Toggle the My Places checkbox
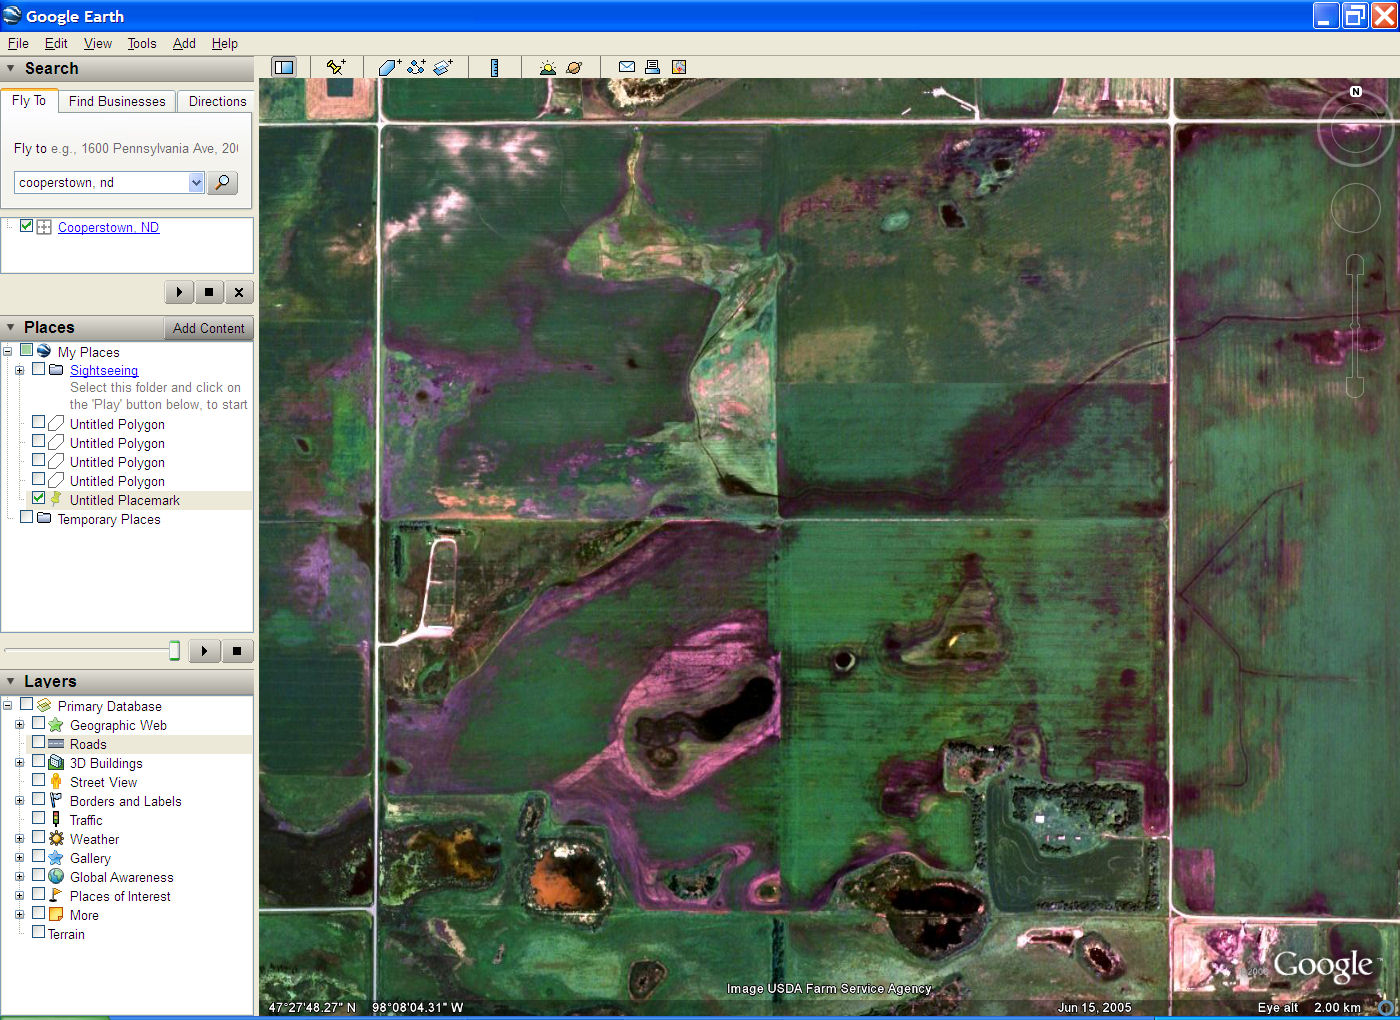The height and width of the screenshot is (1020, 1400). (27, 350)
